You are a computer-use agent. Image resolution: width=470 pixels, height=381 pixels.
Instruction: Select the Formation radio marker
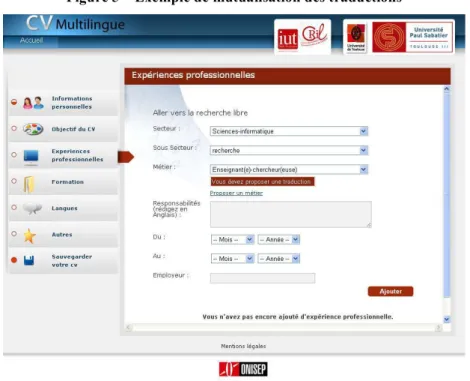coord(14,181)
